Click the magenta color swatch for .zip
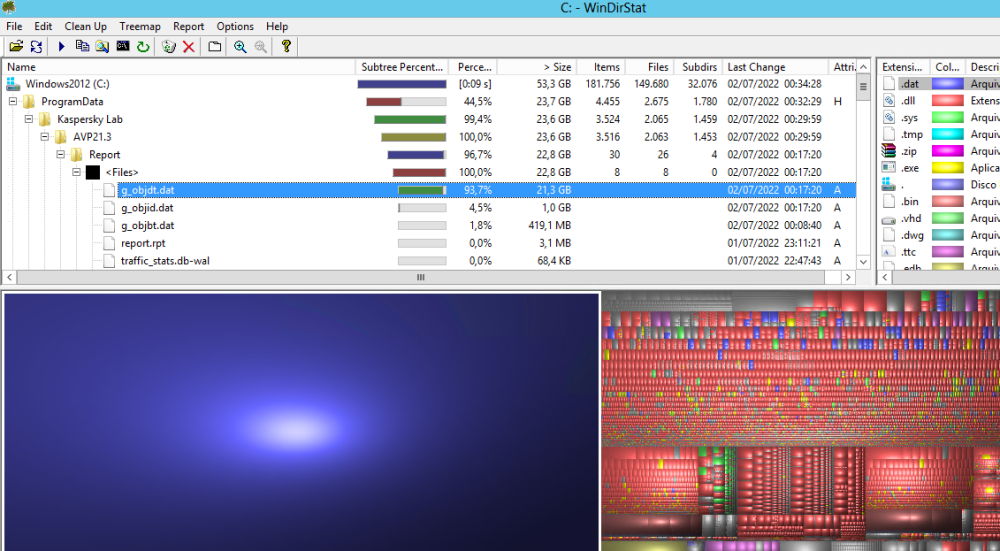Image resolution: width=1000 pixels, height=551 pixels. pyautogui.click(x=948, y=151)
